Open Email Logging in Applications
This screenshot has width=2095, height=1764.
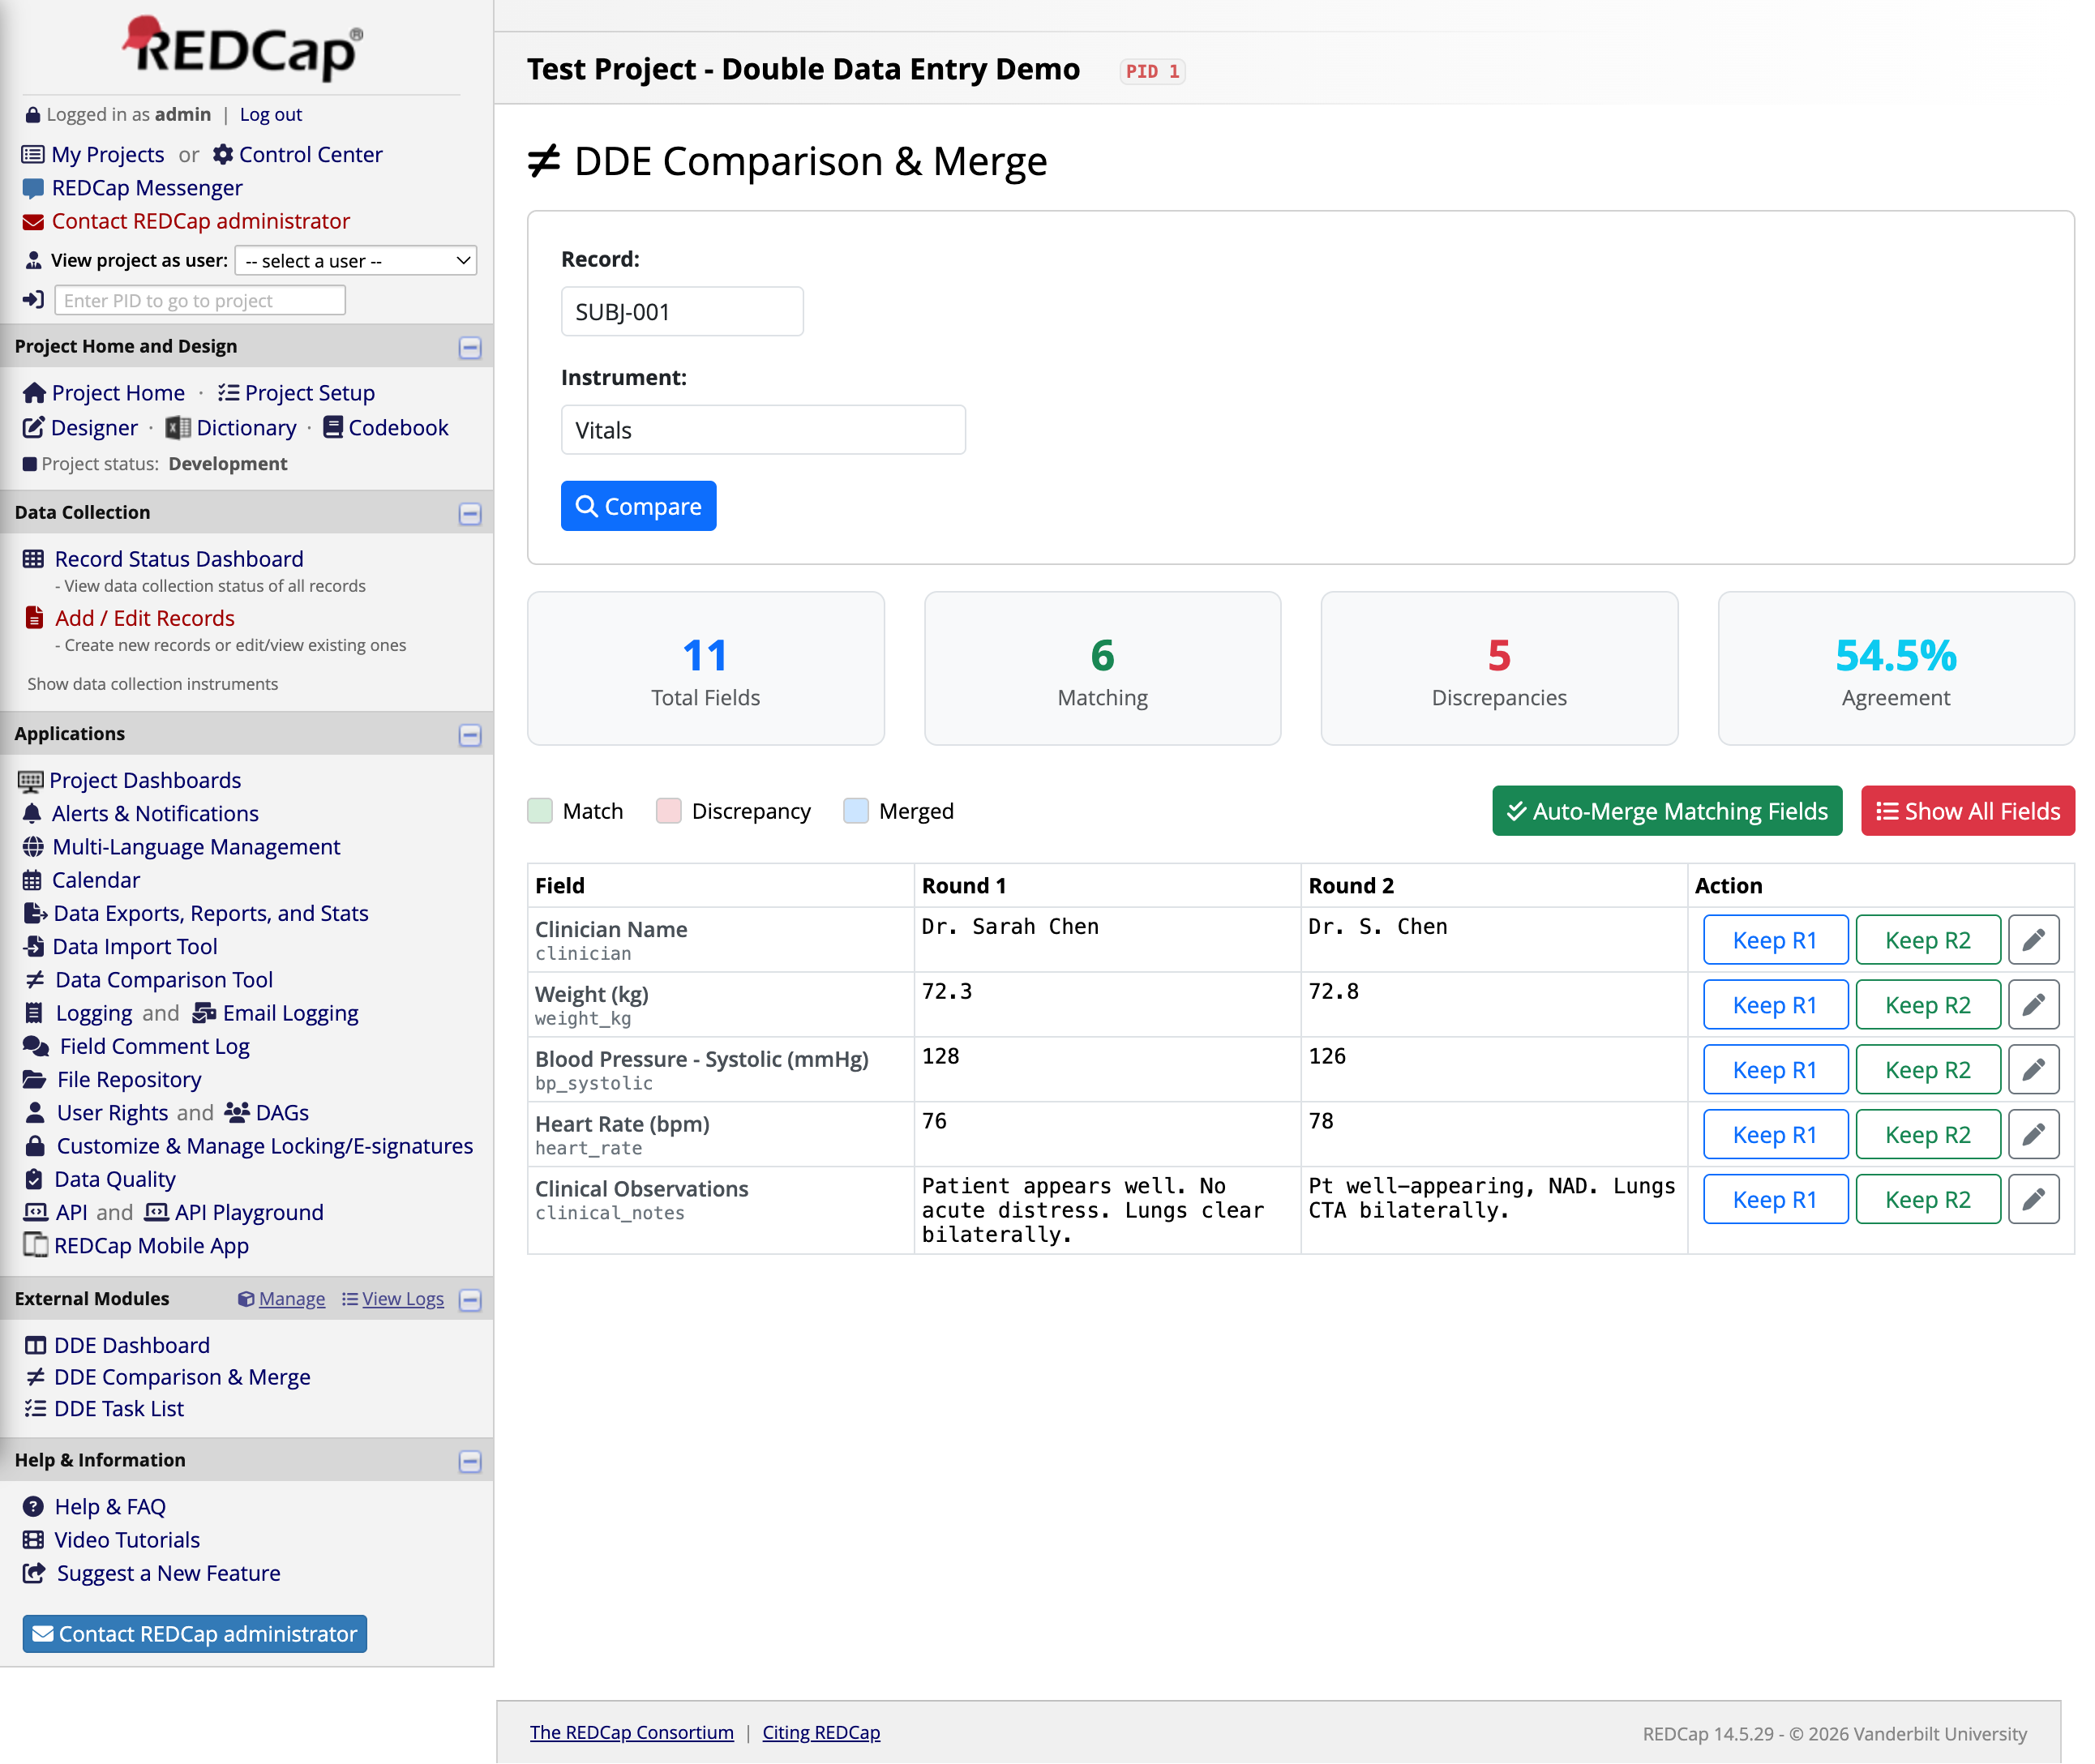[x=290, y=1013]
